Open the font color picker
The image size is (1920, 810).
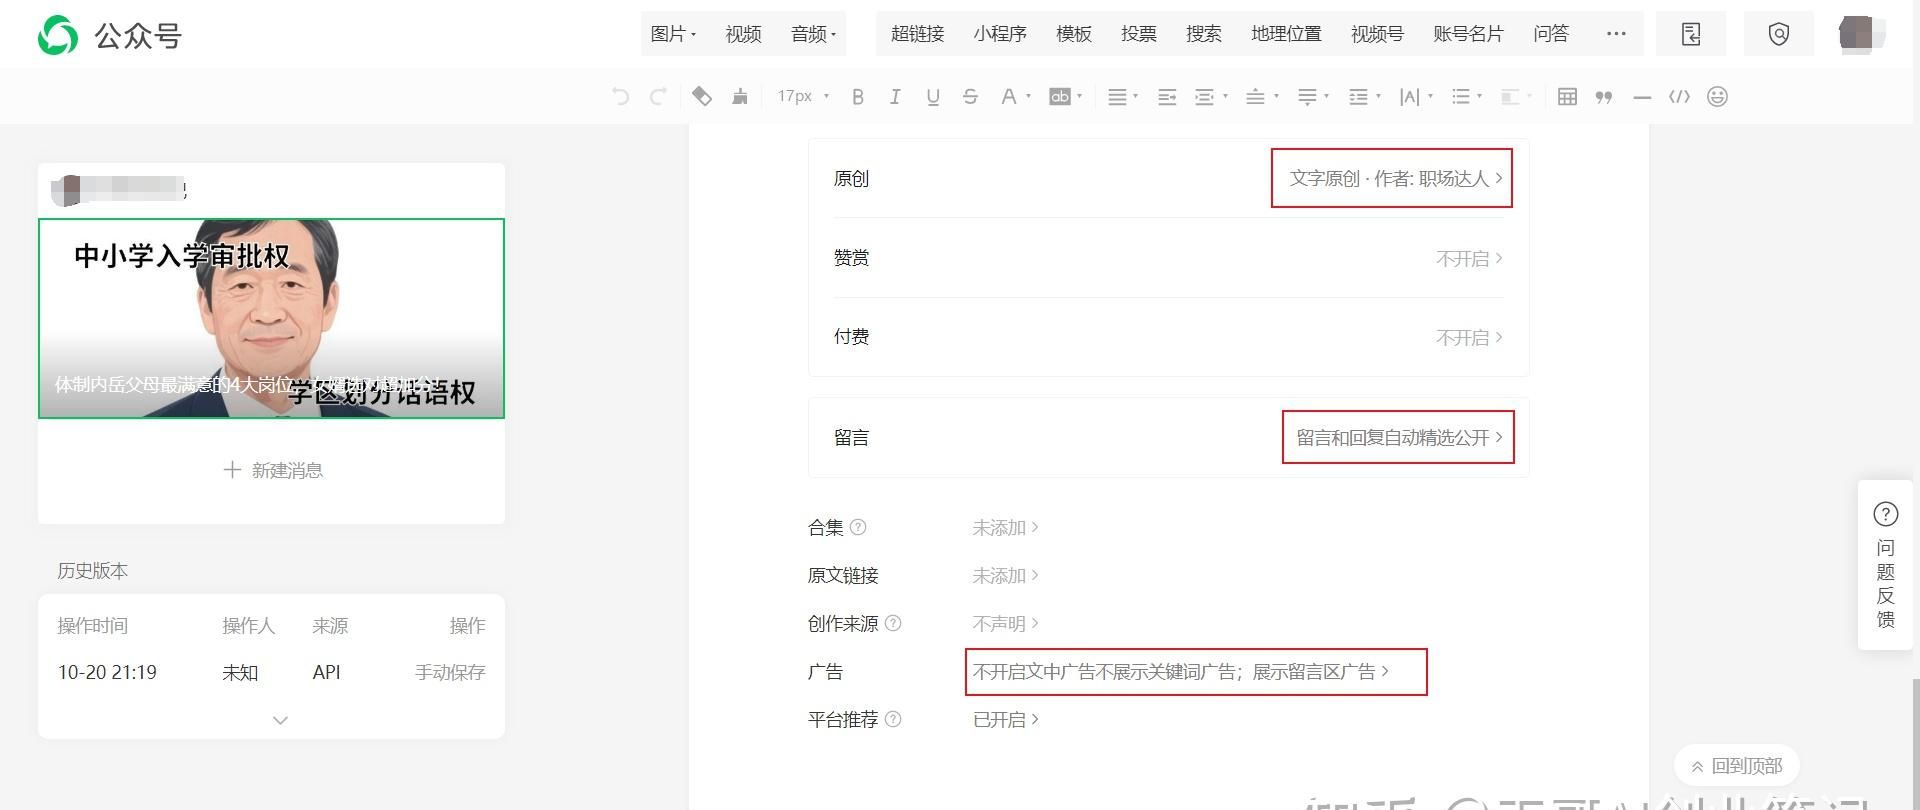1009,97
